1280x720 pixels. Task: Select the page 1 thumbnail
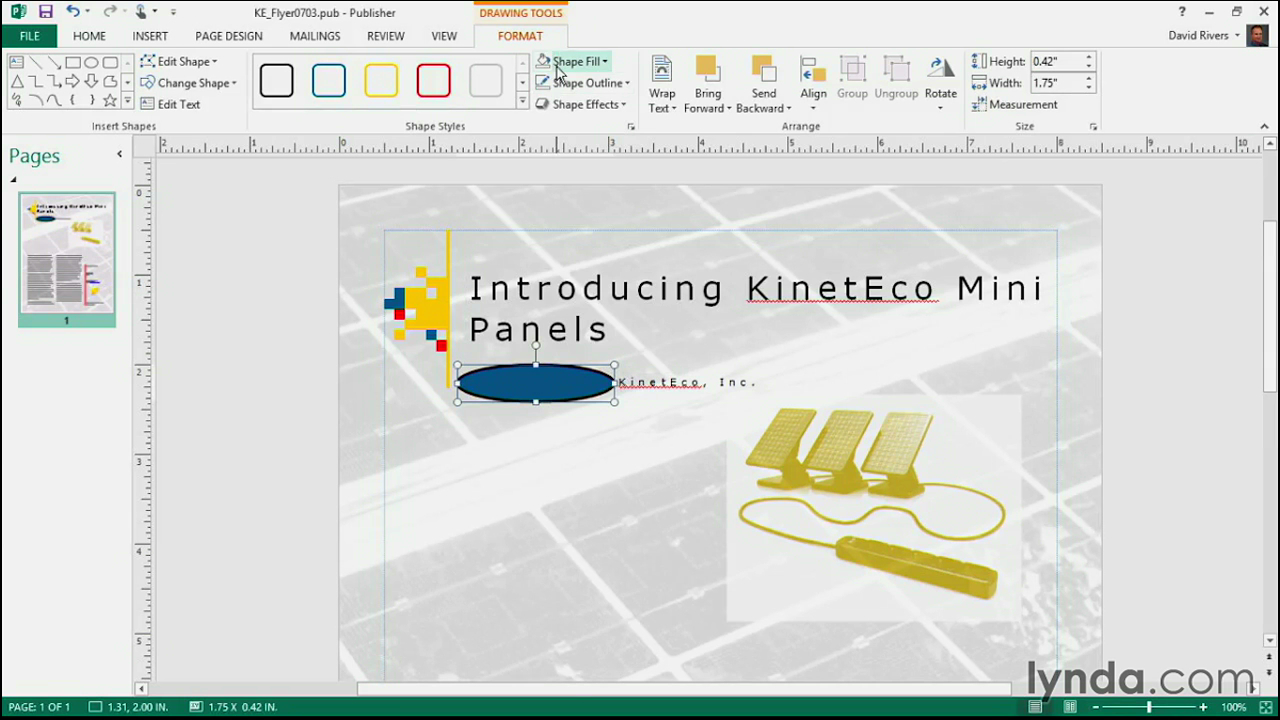67,253
